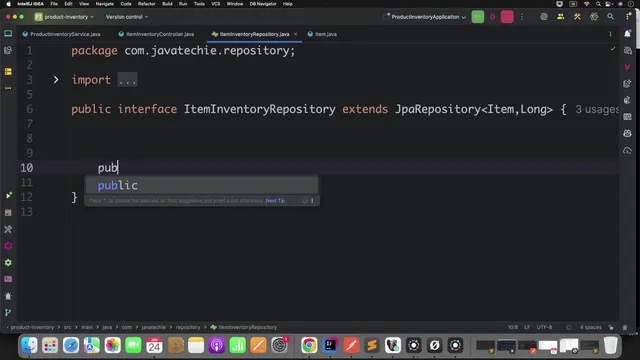Image resolution: width=640 pixels, height=360 pixels.
Task: Open editor tabs options vertical dots
Action: (x=610, y=34)
